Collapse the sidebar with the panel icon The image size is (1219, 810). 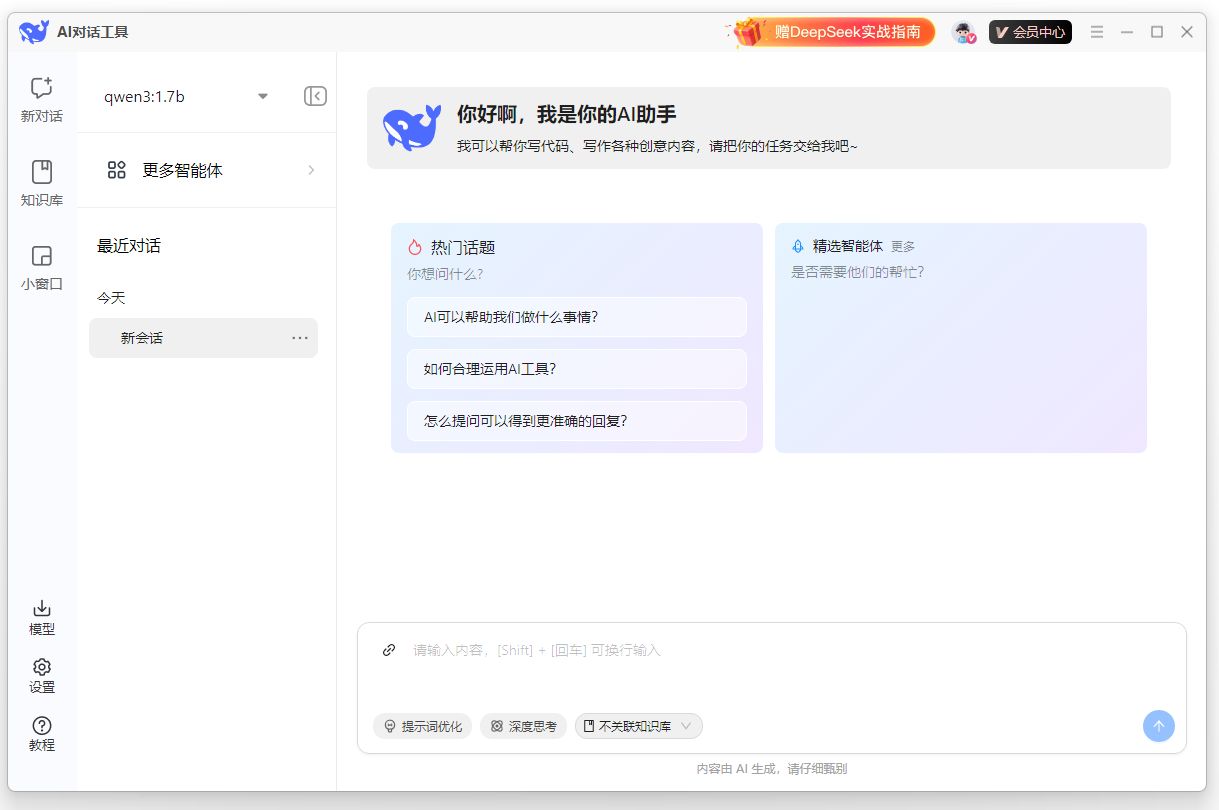tap(314, 96)
